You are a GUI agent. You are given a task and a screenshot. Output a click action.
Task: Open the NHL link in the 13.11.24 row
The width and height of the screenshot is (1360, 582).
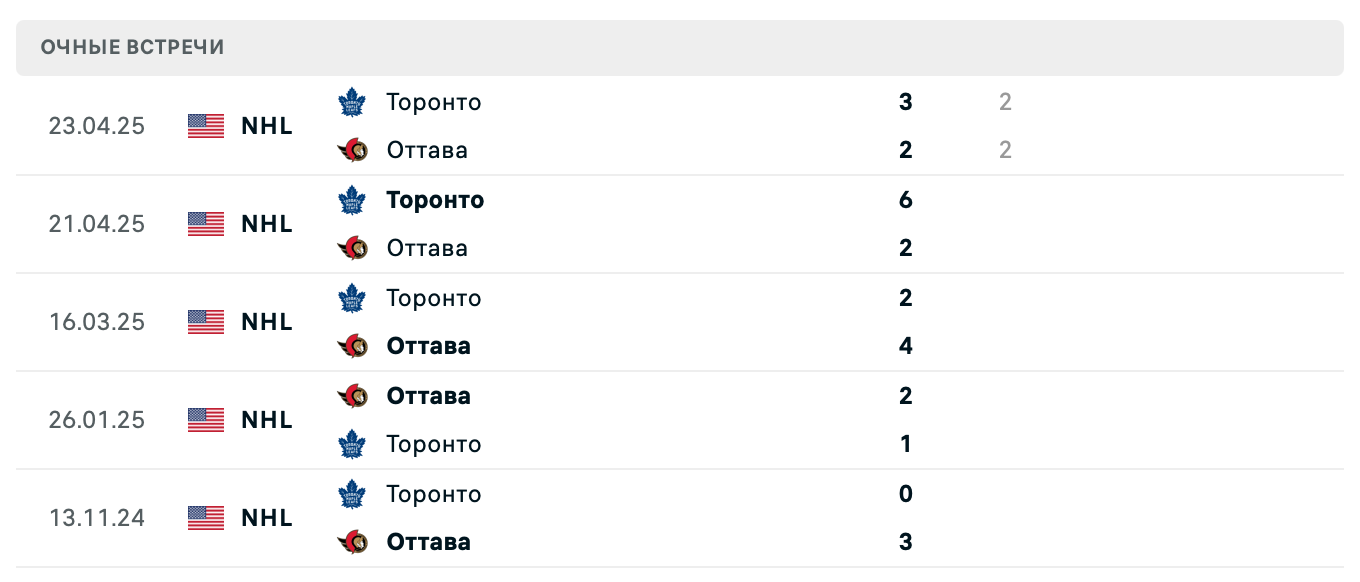pyautogui.click(x=265, y=517)
